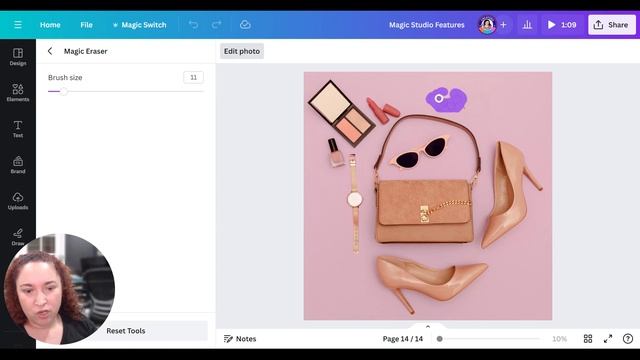Click the Page 14 / 14 indicator
Screen dimensions: 640x360
[402, 339]
